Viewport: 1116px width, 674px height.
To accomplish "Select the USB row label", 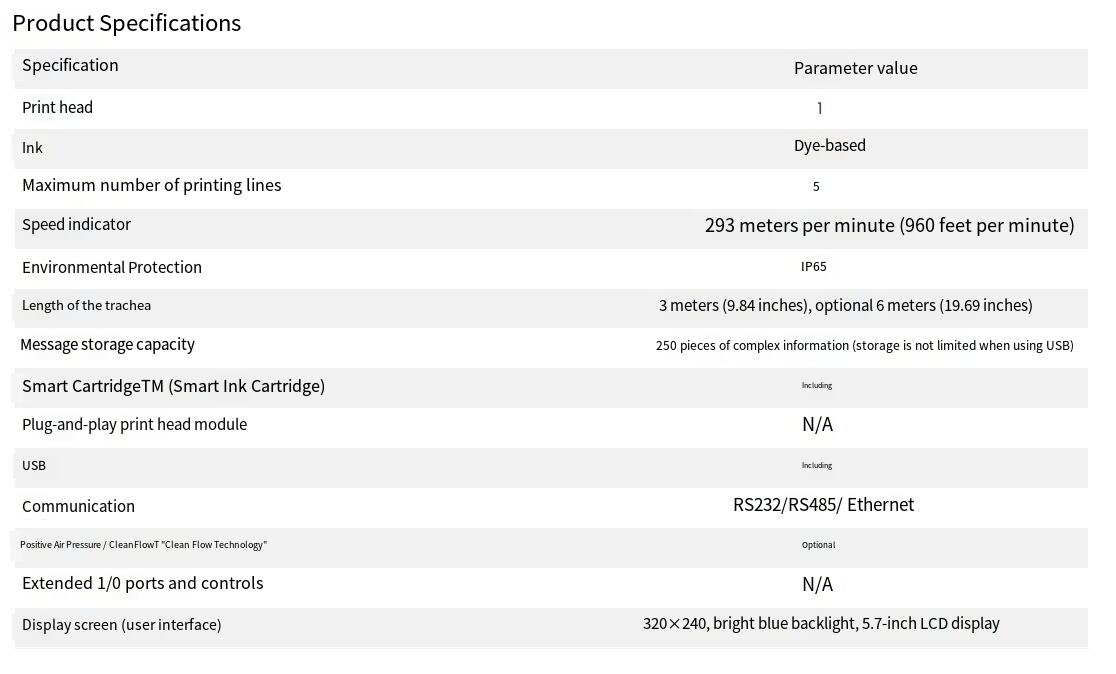I will (x=34, y=465).
